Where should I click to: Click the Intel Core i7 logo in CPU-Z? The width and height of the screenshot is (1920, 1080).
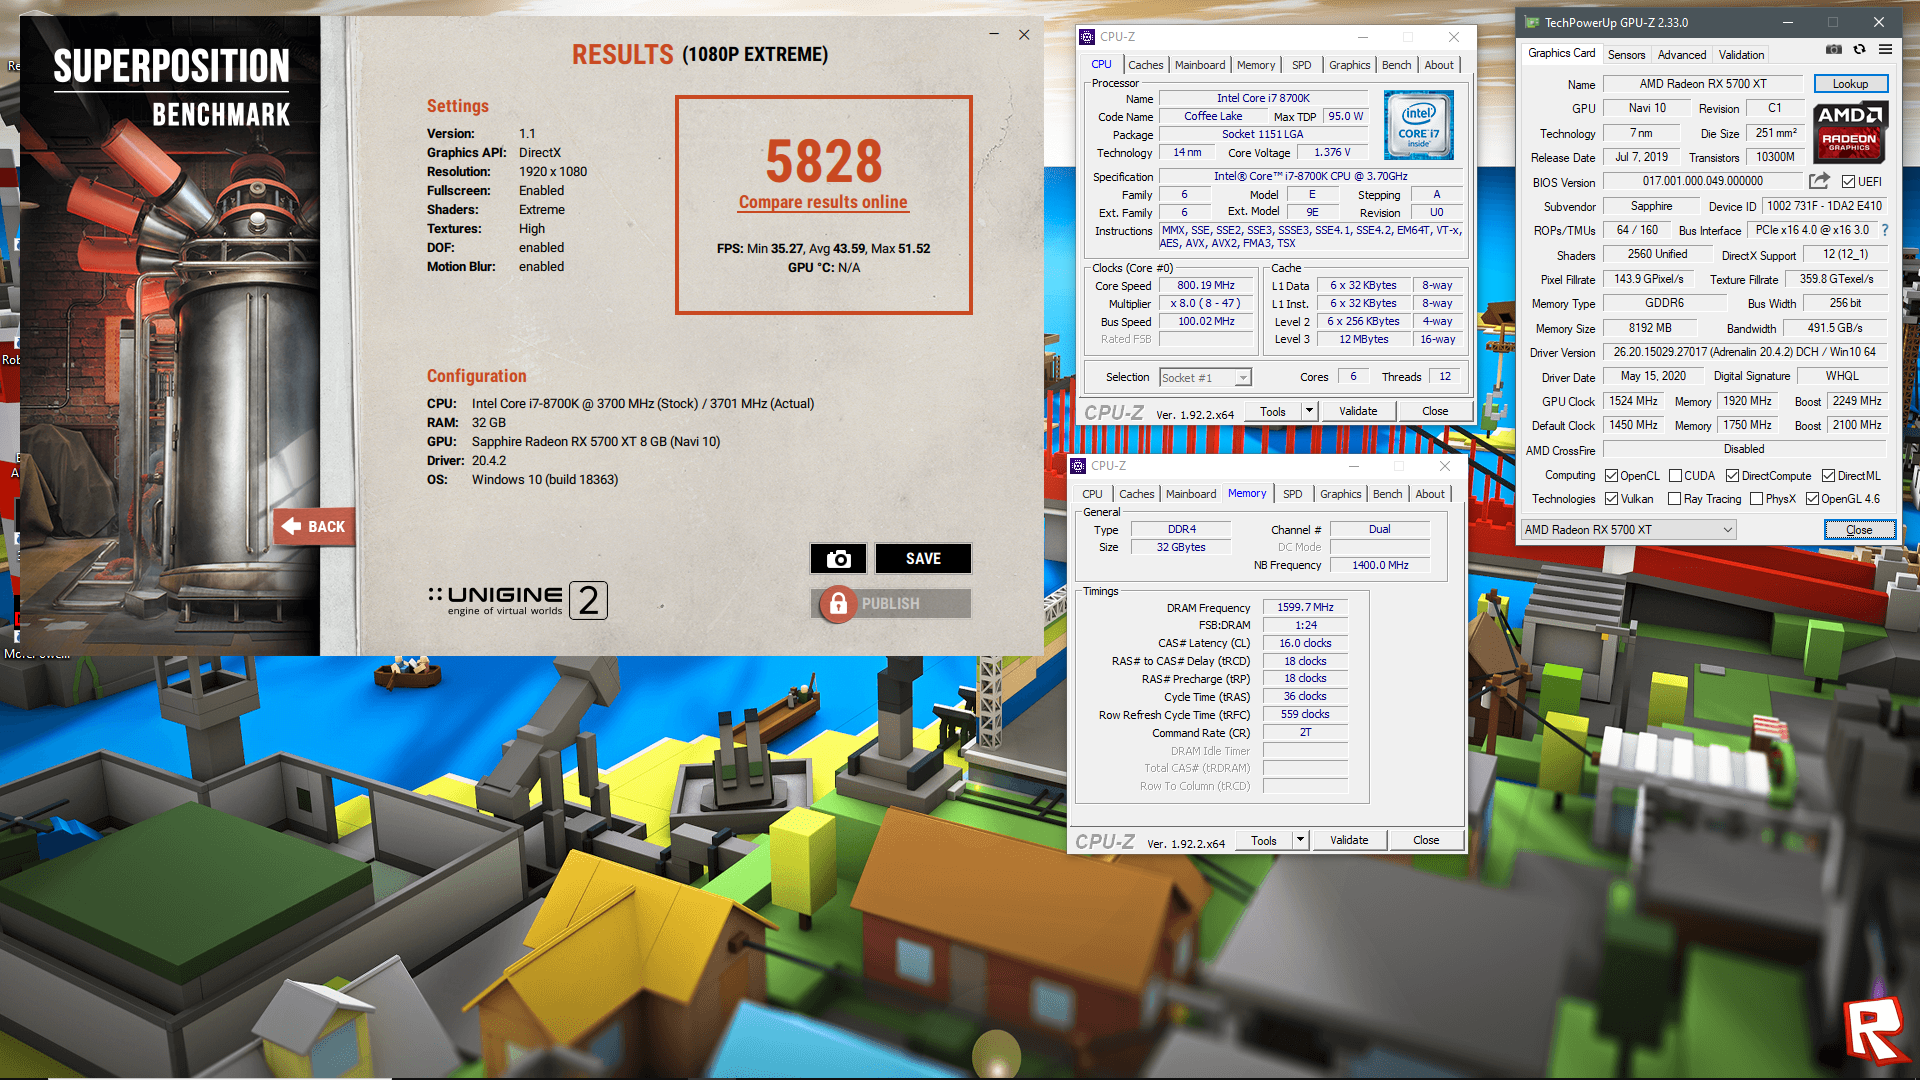click(x=1418, y=125)
